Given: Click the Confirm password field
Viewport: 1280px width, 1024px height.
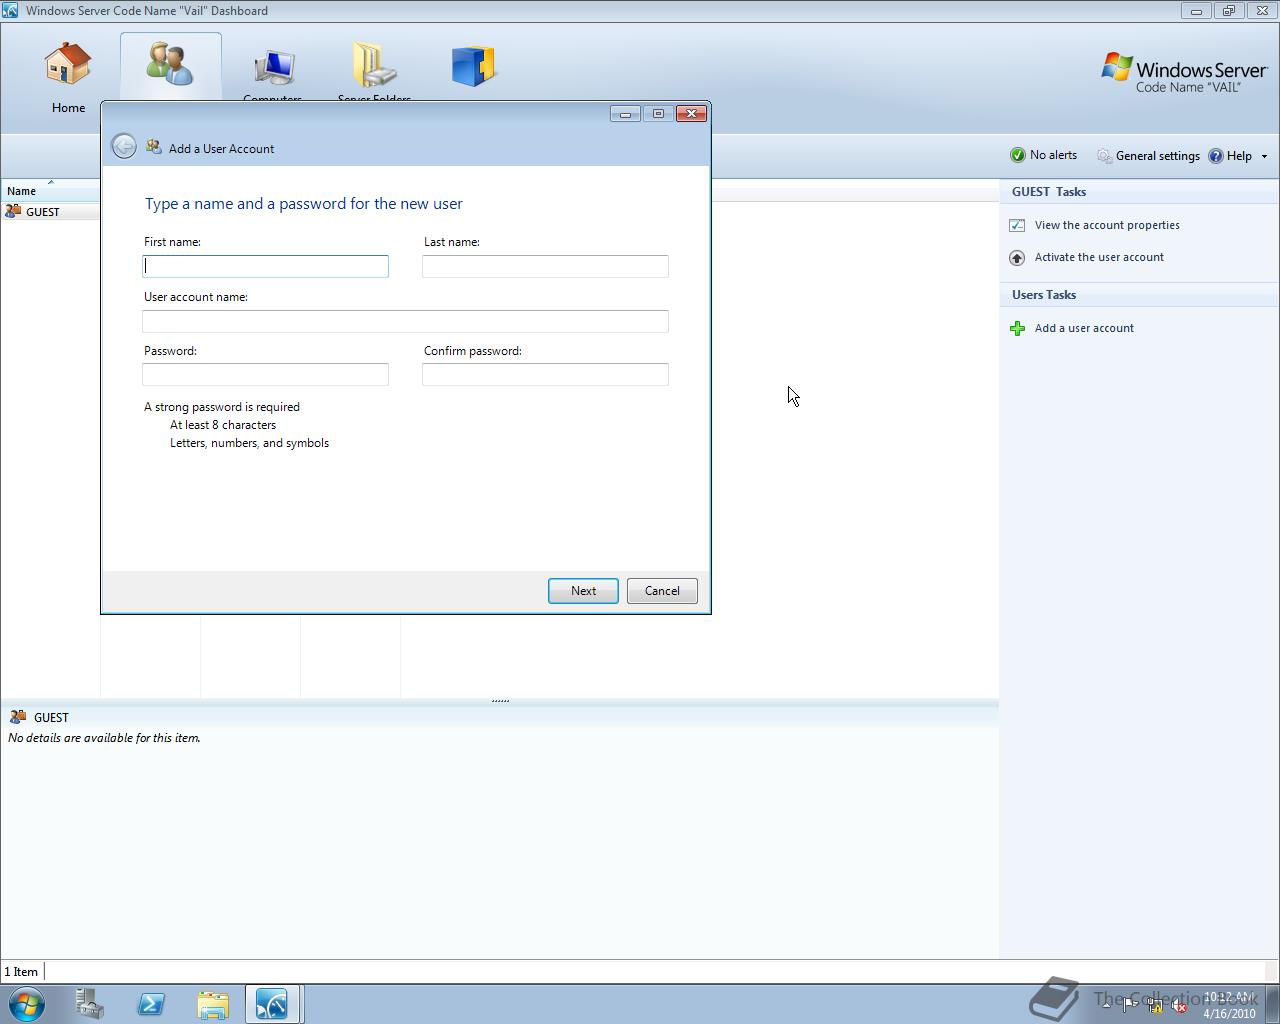Looking at the screenshot, I should 545,374.
